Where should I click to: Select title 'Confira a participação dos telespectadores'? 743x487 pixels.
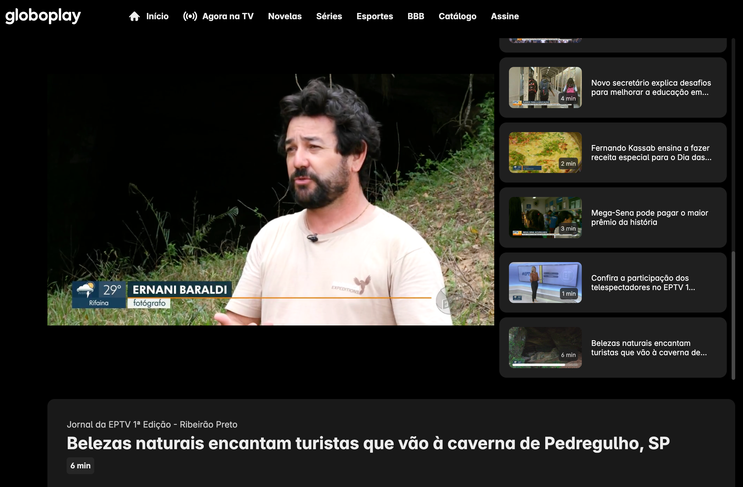[643, 282]
